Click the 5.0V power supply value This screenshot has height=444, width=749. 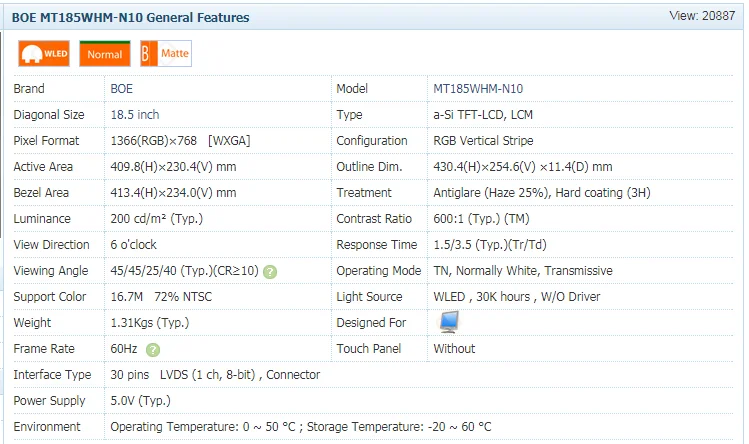coord(140,401)
